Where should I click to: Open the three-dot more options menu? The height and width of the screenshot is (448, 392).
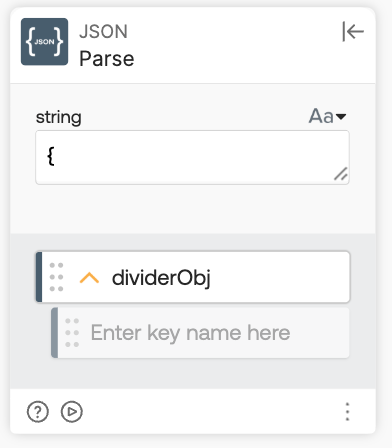(347, 412)
